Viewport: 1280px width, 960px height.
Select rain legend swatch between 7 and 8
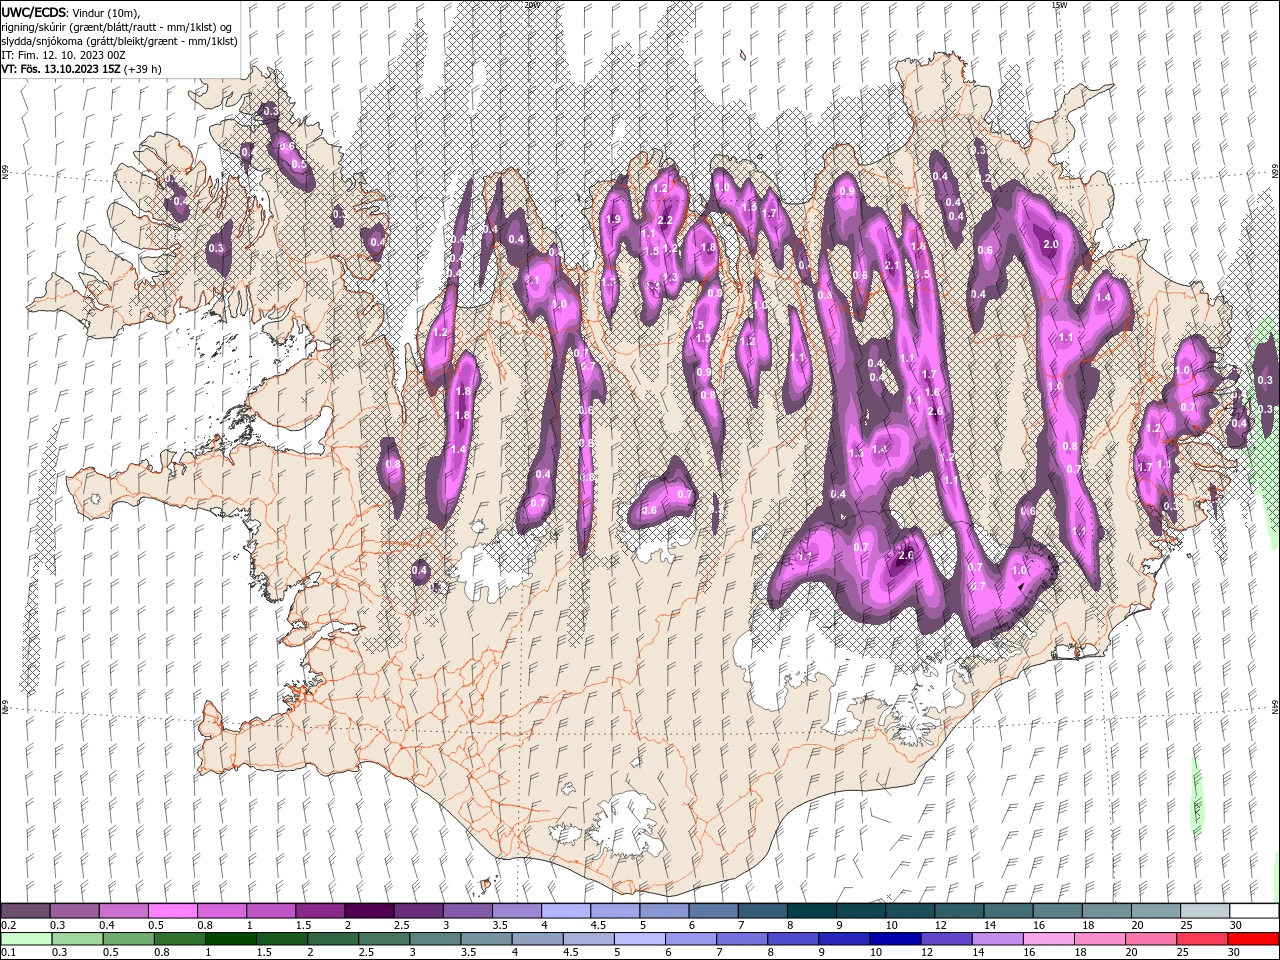740,939
